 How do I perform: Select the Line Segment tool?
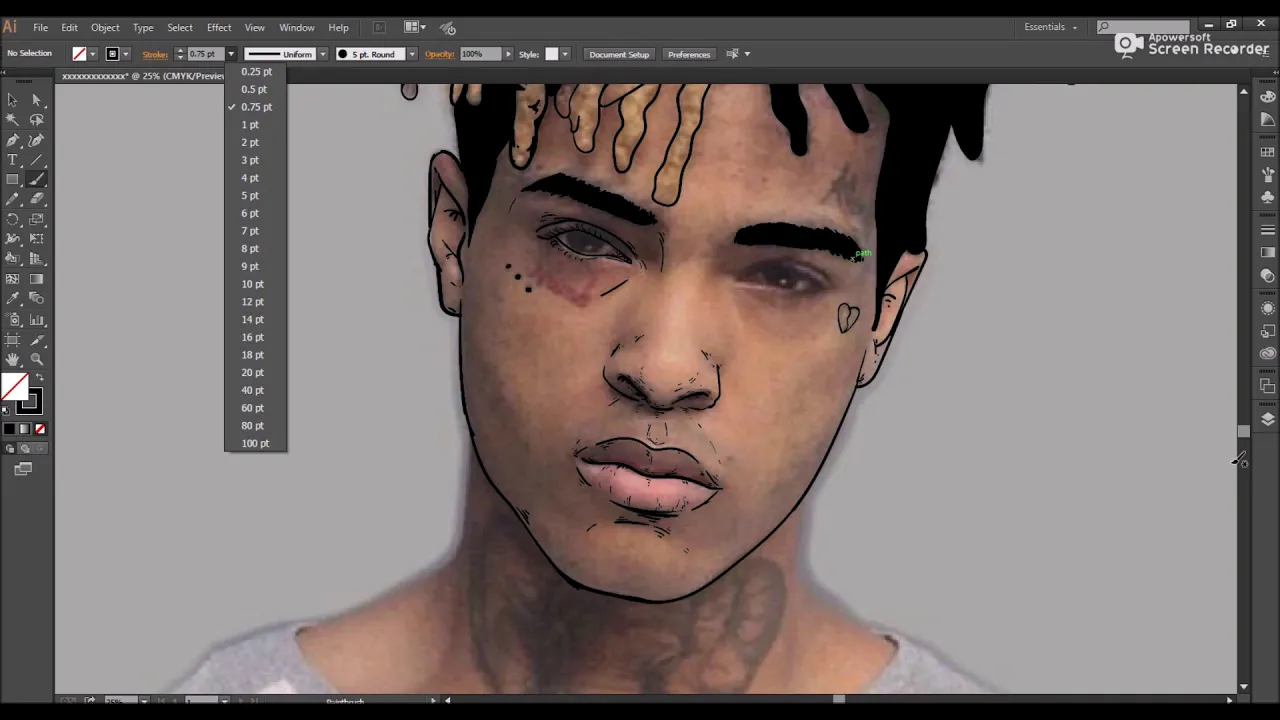click(37, 160)
